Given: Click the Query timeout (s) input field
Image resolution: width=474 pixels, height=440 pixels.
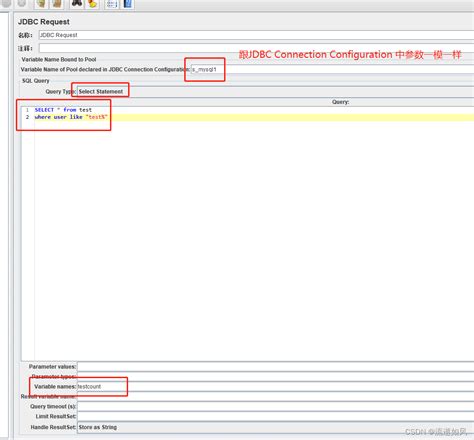Looking at the screenshot, I should [x=275, y=407].
